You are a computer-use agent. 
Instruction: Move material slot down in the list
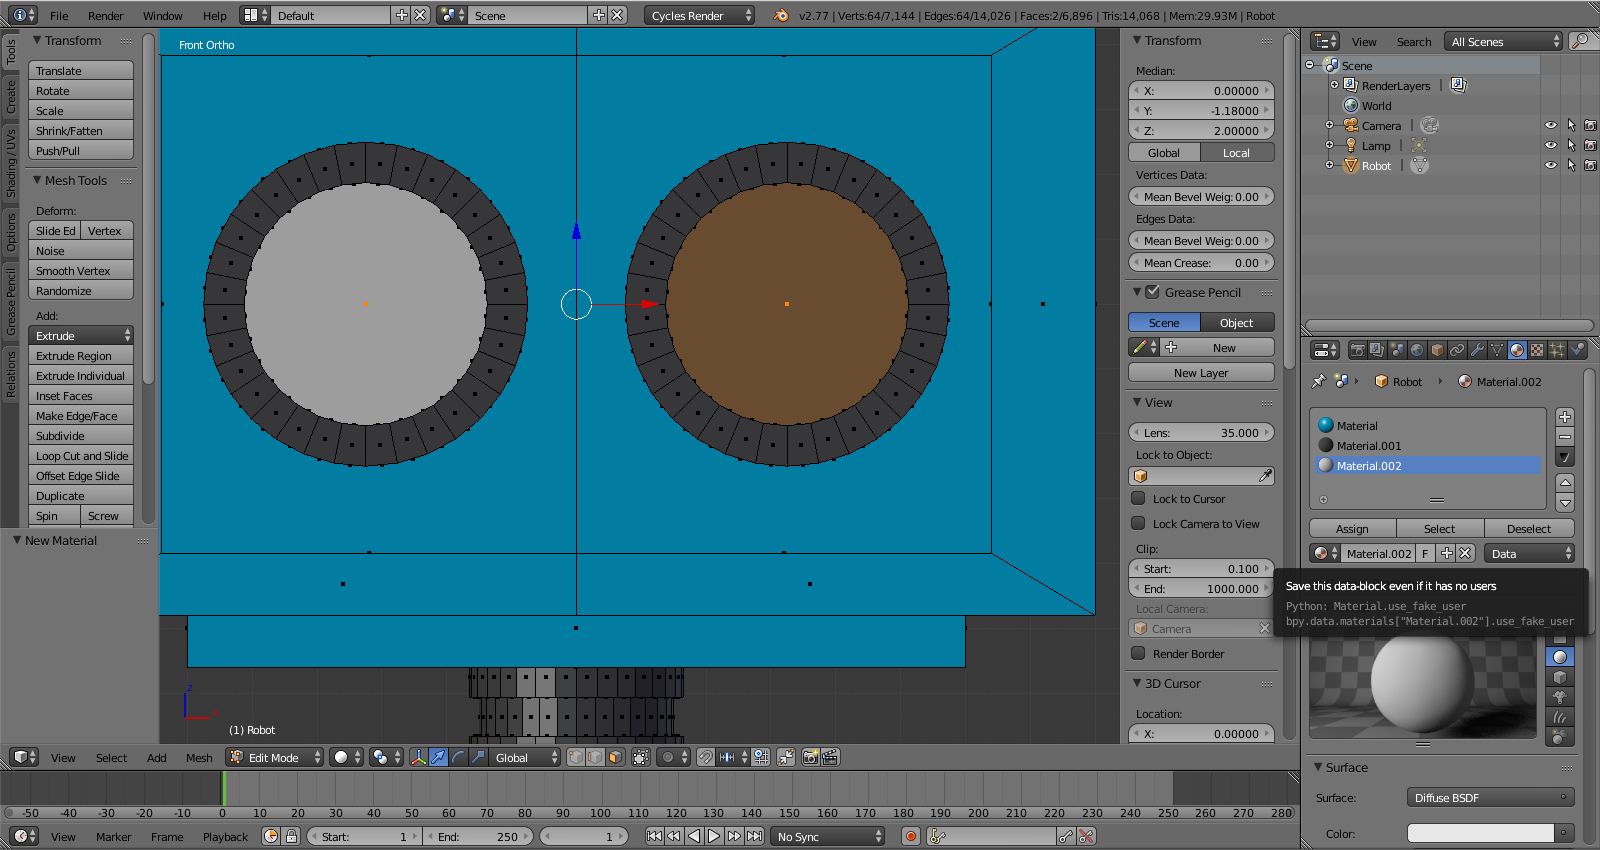click(1565, 503)
